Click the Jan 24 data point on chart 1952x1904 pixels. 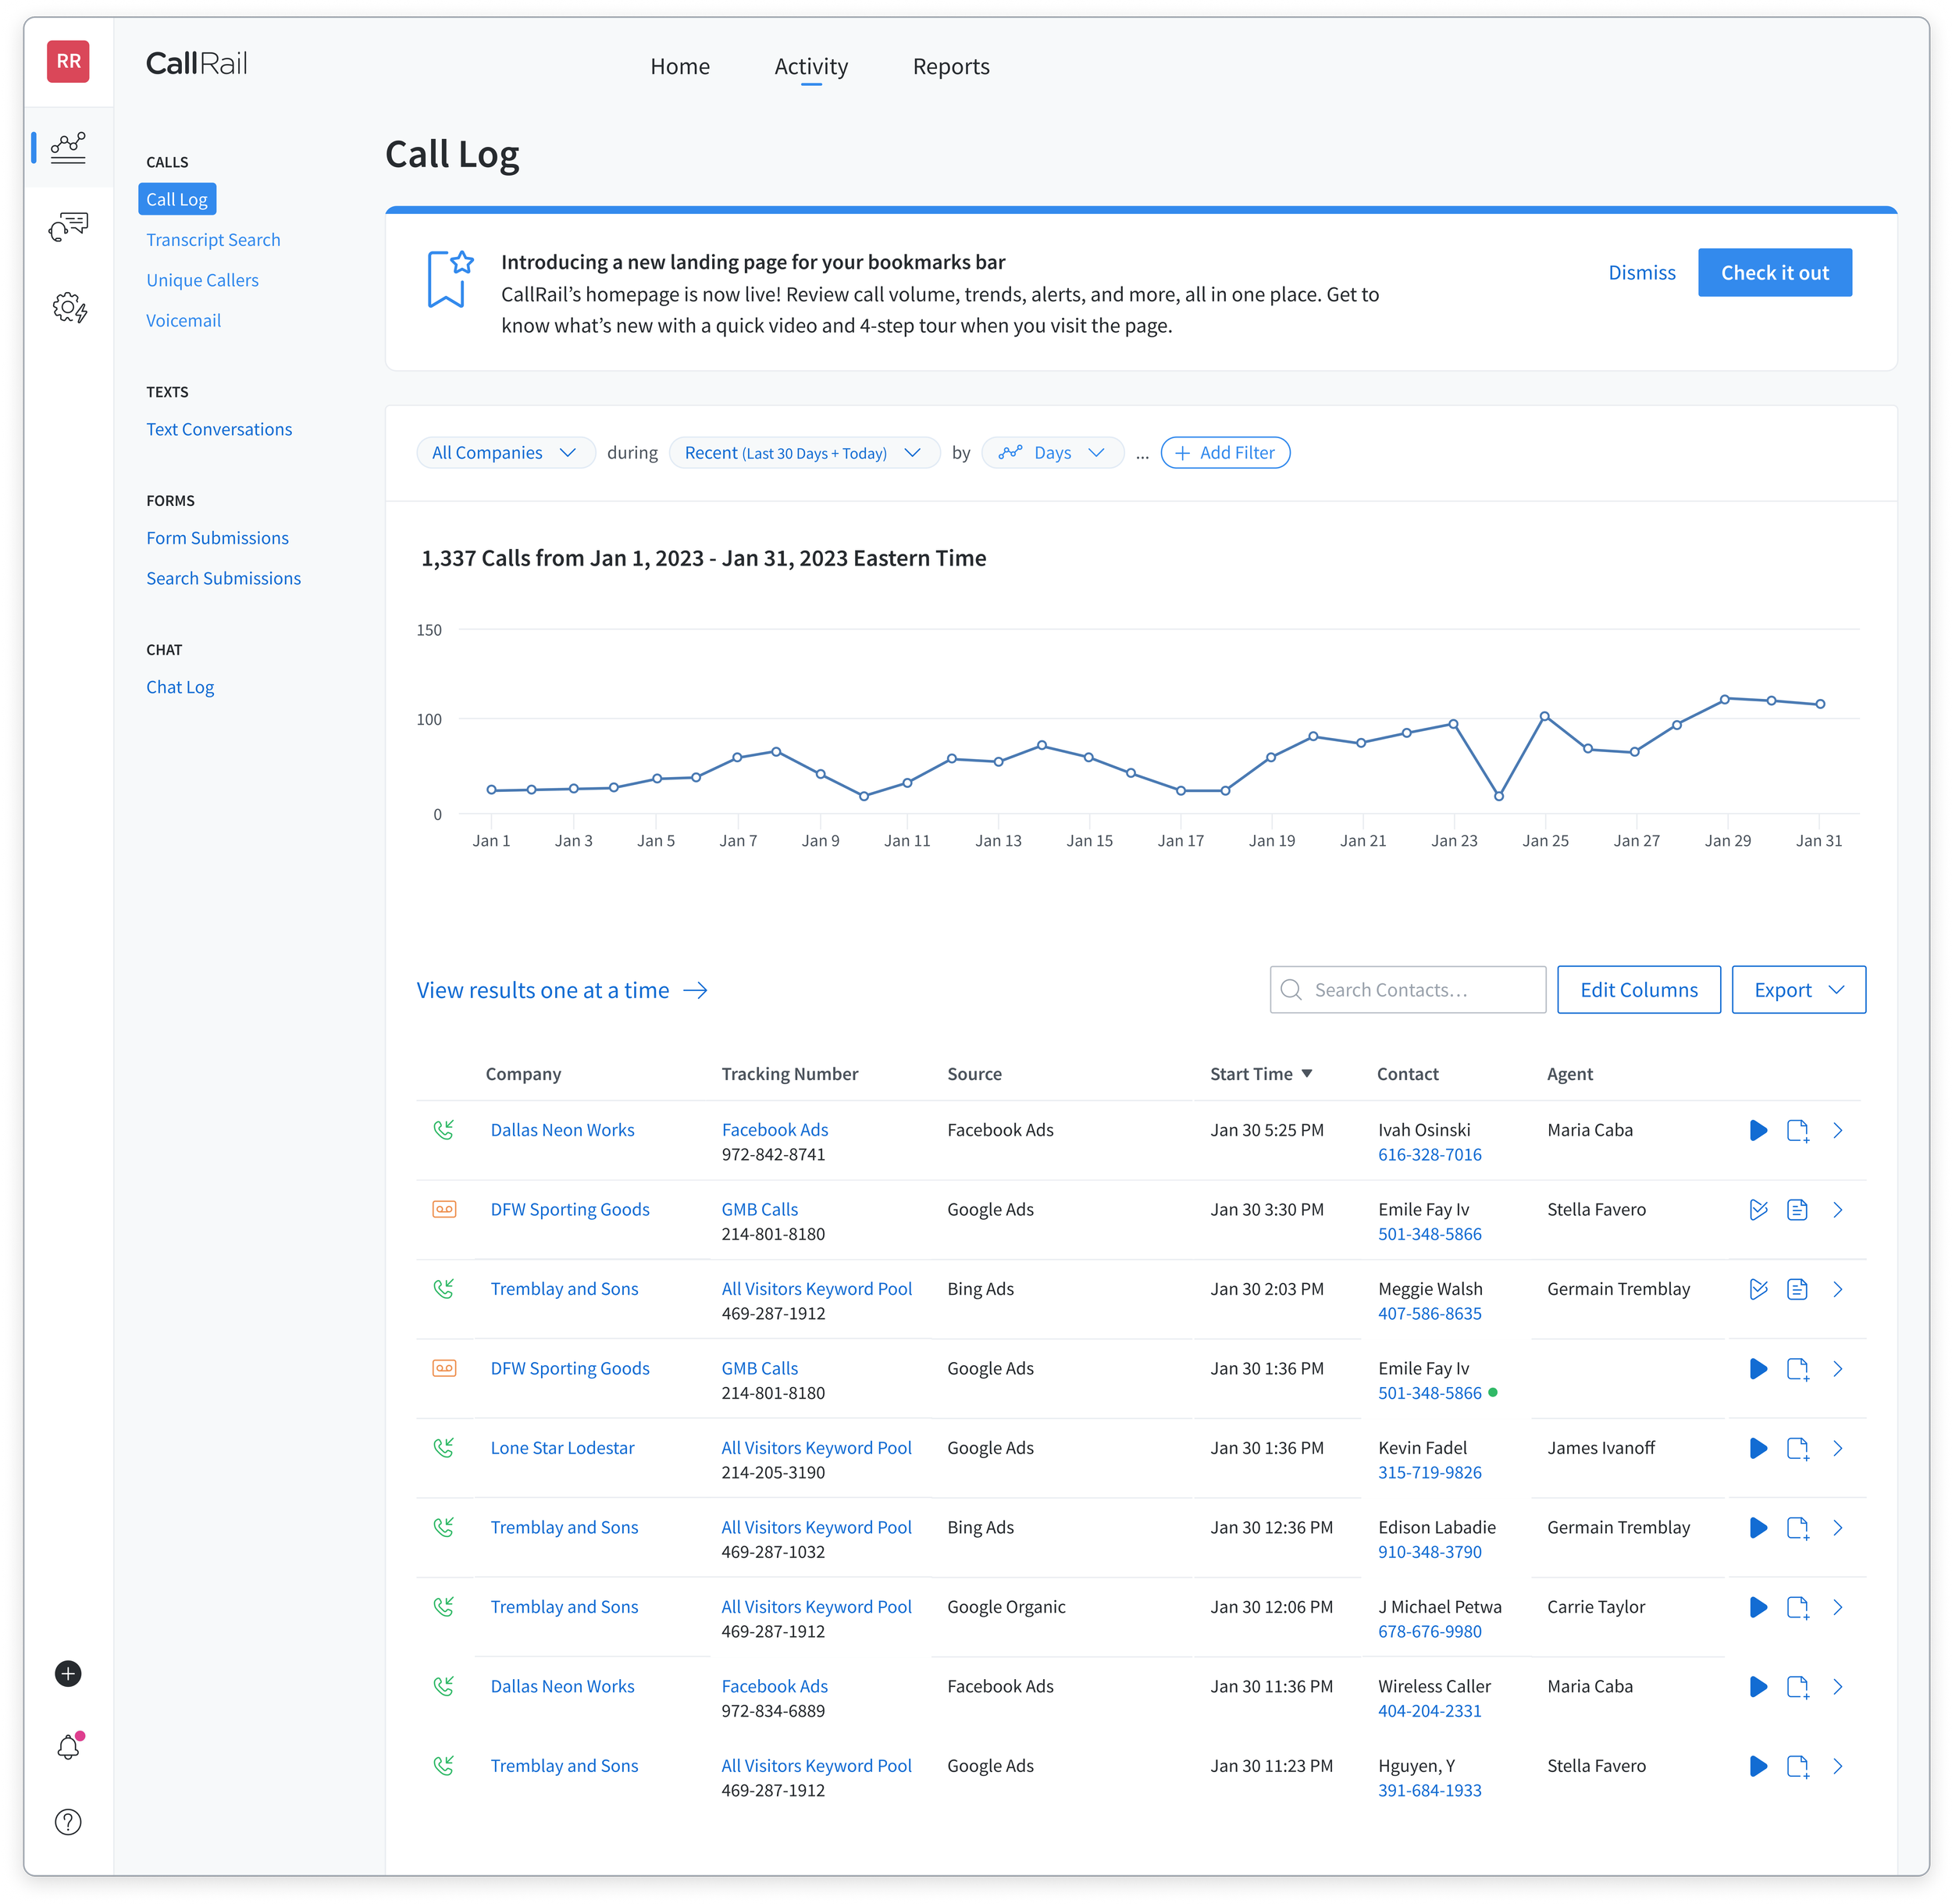[1498, 796]
